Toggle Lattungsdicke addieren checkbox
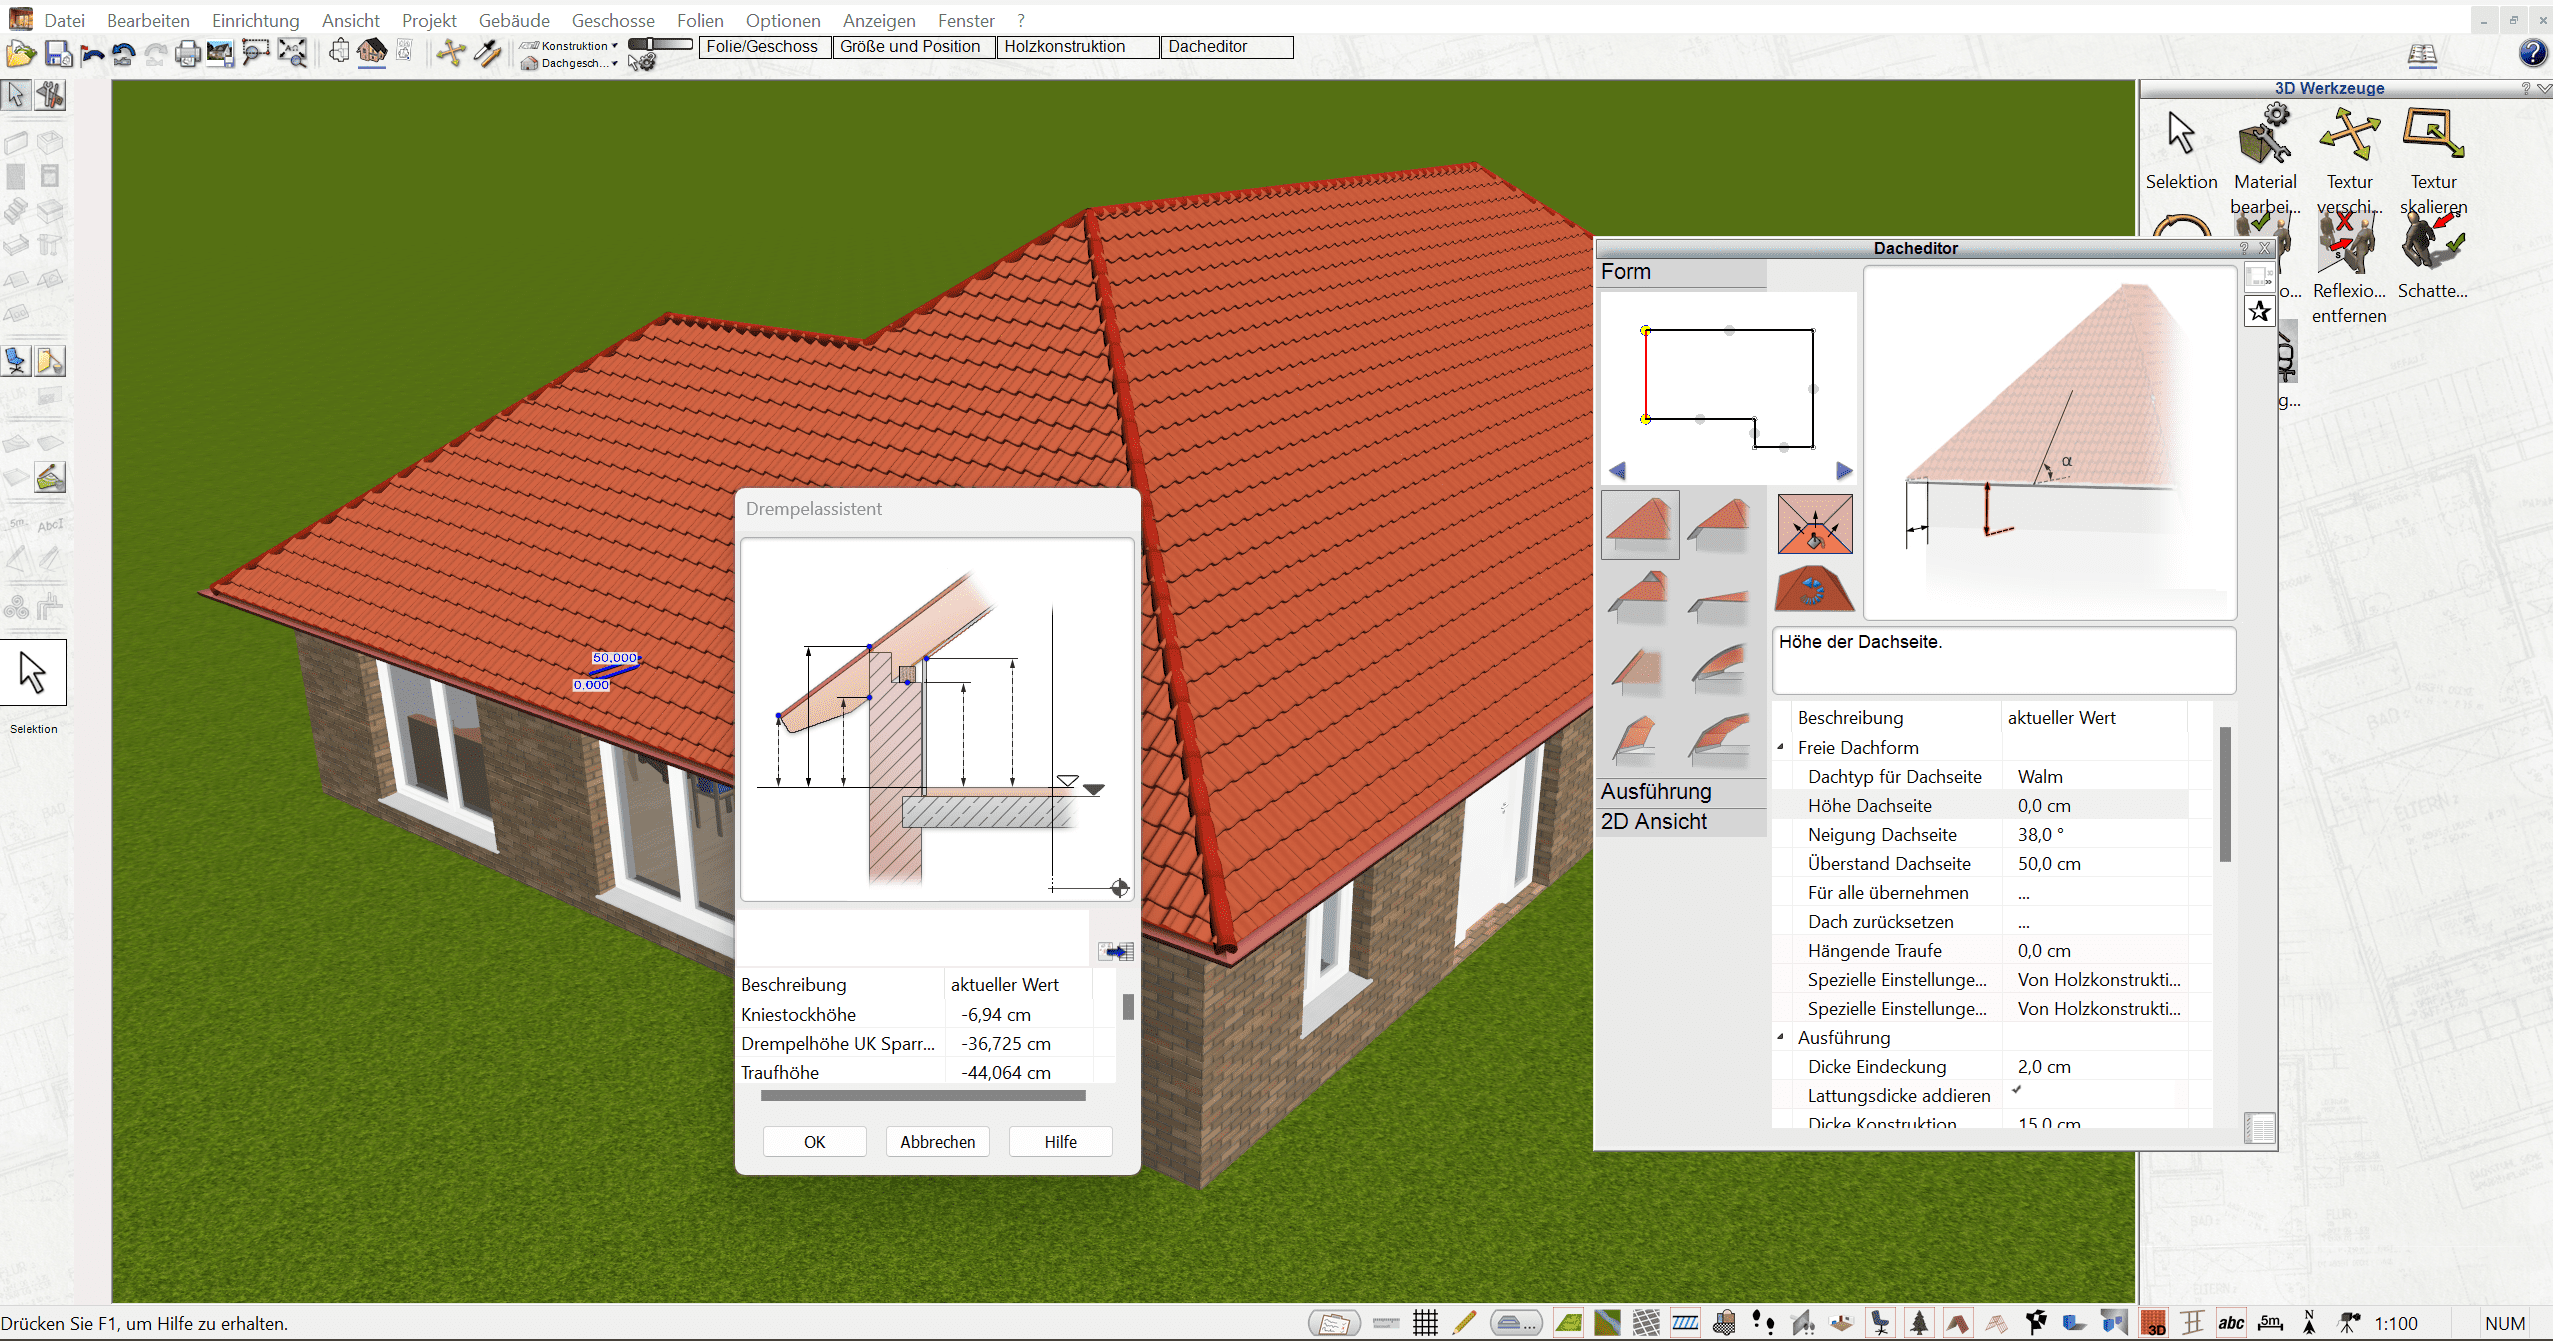 [2017, 1091]
